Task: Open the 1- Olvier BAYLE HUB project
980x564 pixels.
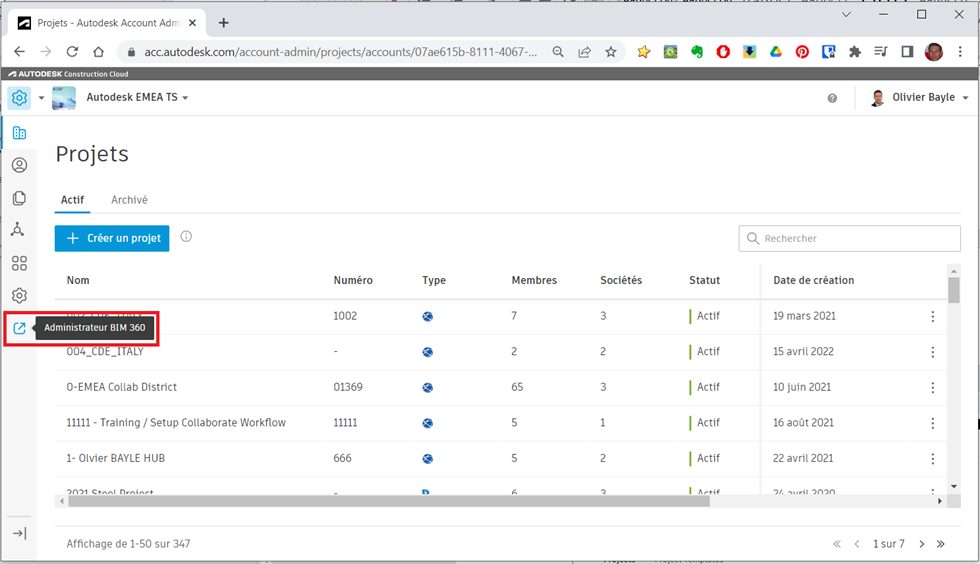Action: (x=116, y=458)
